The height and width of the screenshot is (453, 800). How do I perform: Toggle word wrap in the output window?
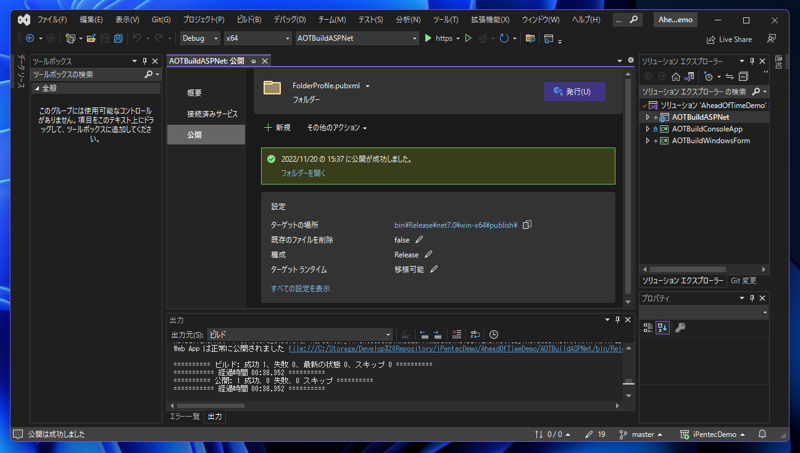pyautogui.click(x=475, y=334)
